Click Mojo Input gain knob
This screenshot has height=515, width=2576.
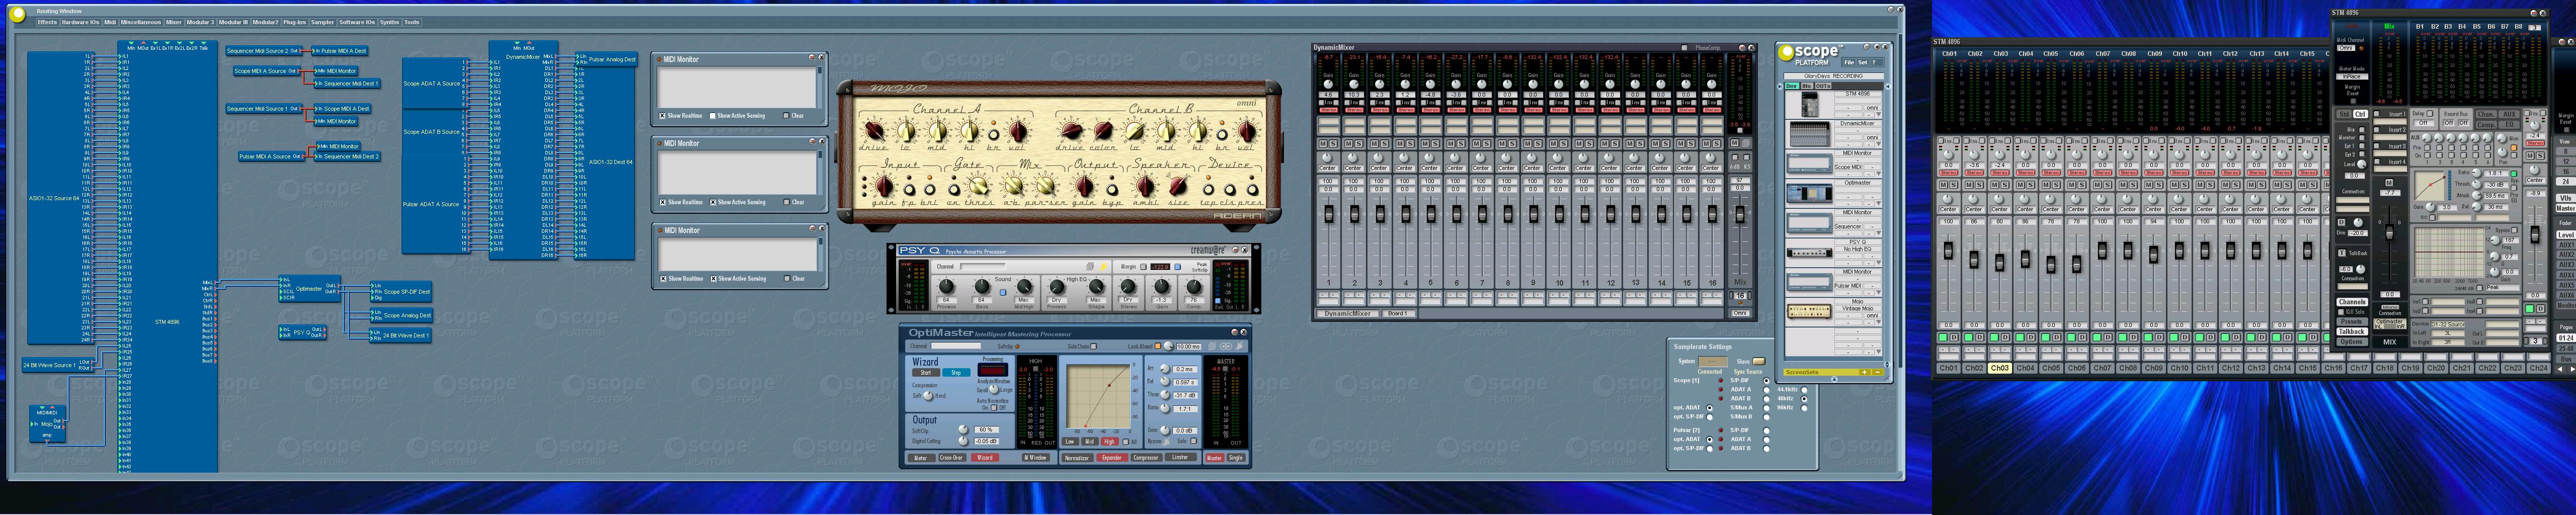pyautogui.click(x=884, y=187)
